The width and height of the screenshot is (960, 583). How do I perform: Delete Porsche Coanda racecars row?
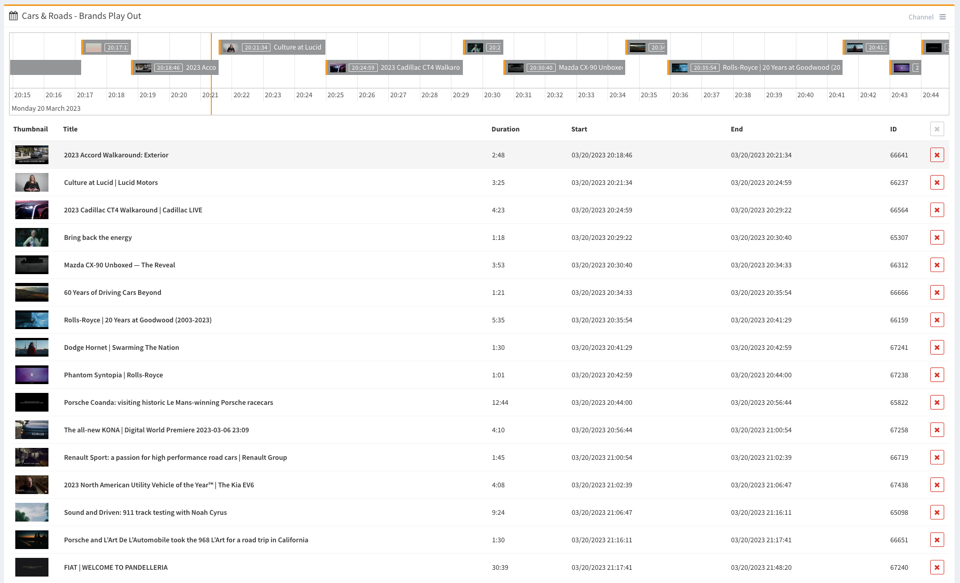936,402
